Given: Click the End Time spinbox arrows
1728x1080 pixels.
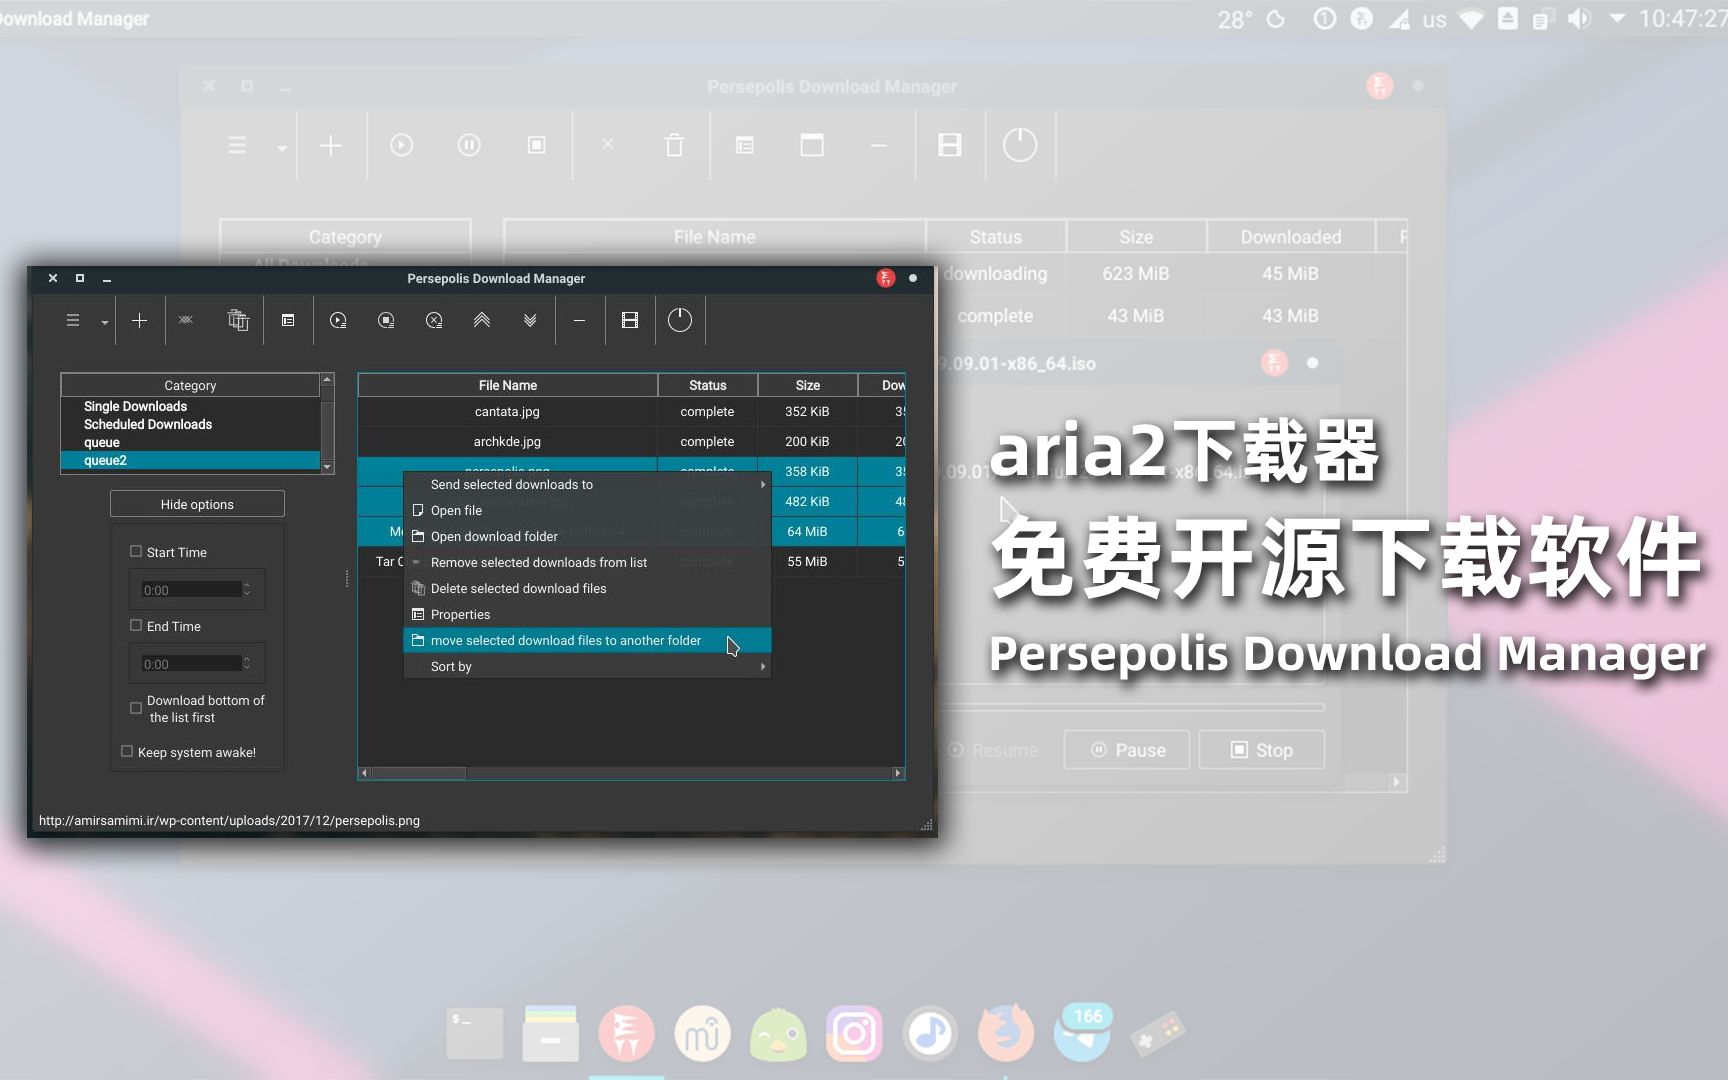Looking at the screenshot, I should (247, 664).
